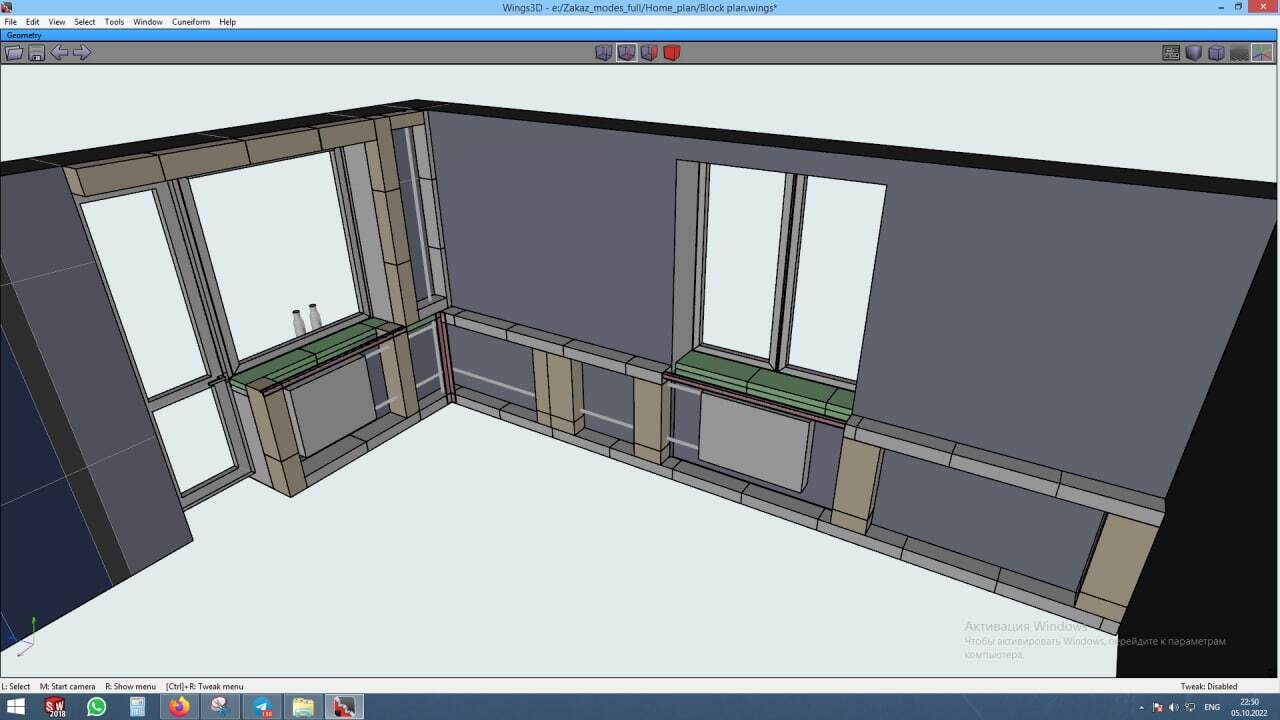Open the Cuneiform menu
1280x720 pixels.
pos(191,22)
